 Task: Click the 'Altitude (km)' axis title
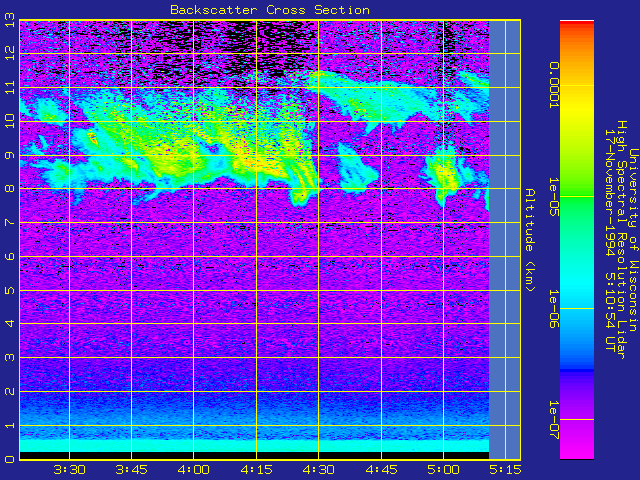tap(529, 240)
